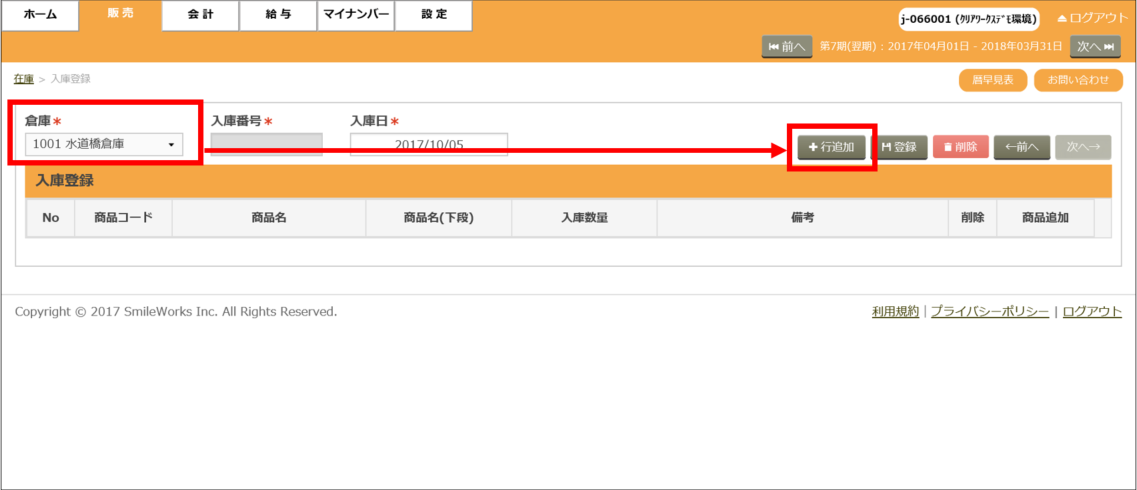Open the 利用規約 link
Image resolution: width=1137 pixels, height=490 pixels.
896,312
